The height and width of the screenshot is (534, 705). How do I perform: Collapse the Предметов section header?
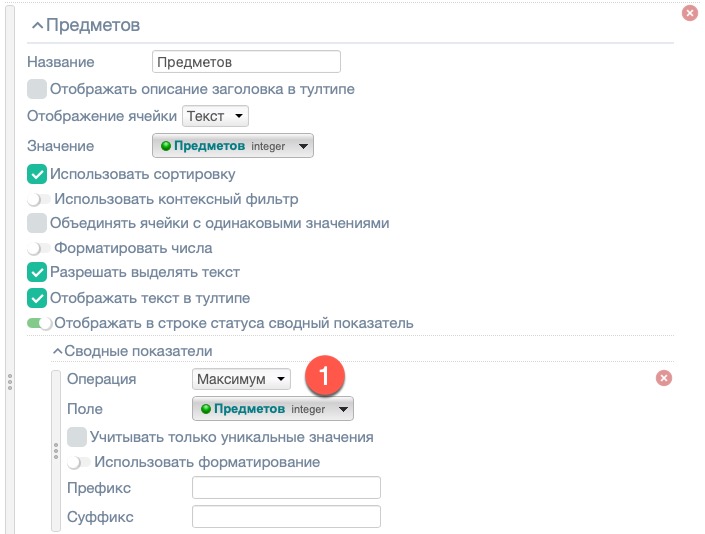point(38,25)
